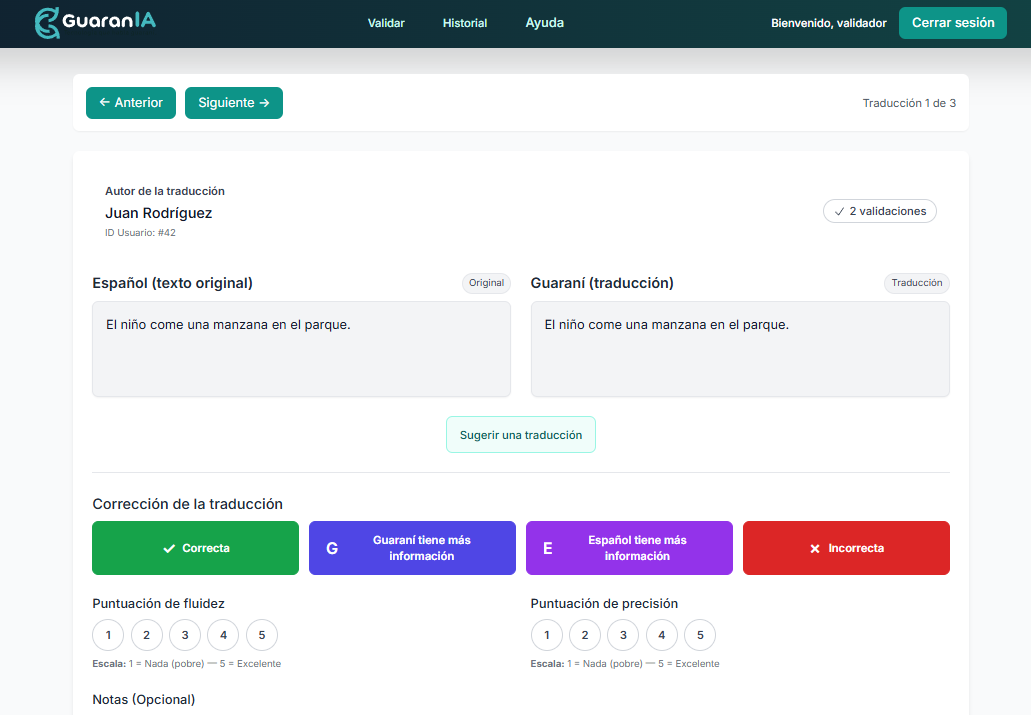Viewport: 1031px width, 715px height.
Task: Click the Cerrar sesión button
Action: click(953, 23)
